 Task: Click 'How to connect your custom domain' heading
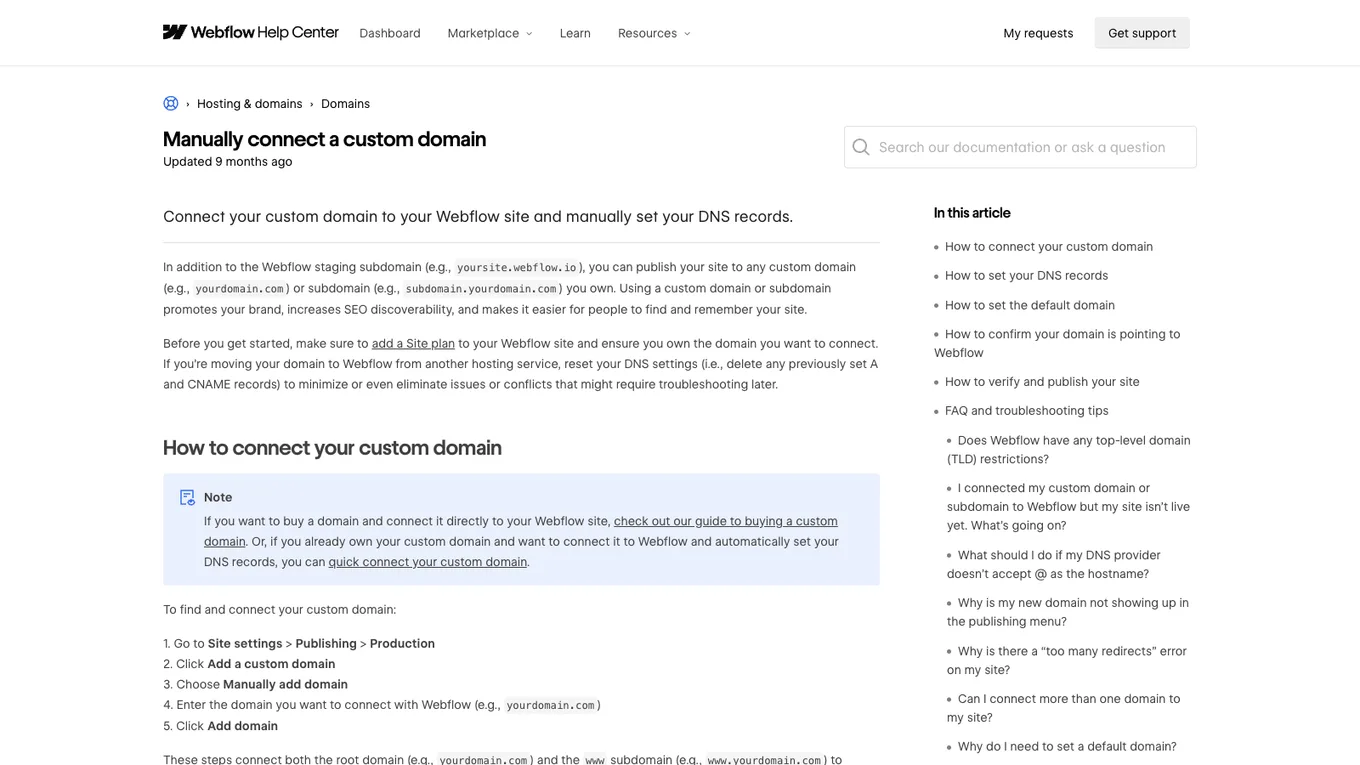332,448
